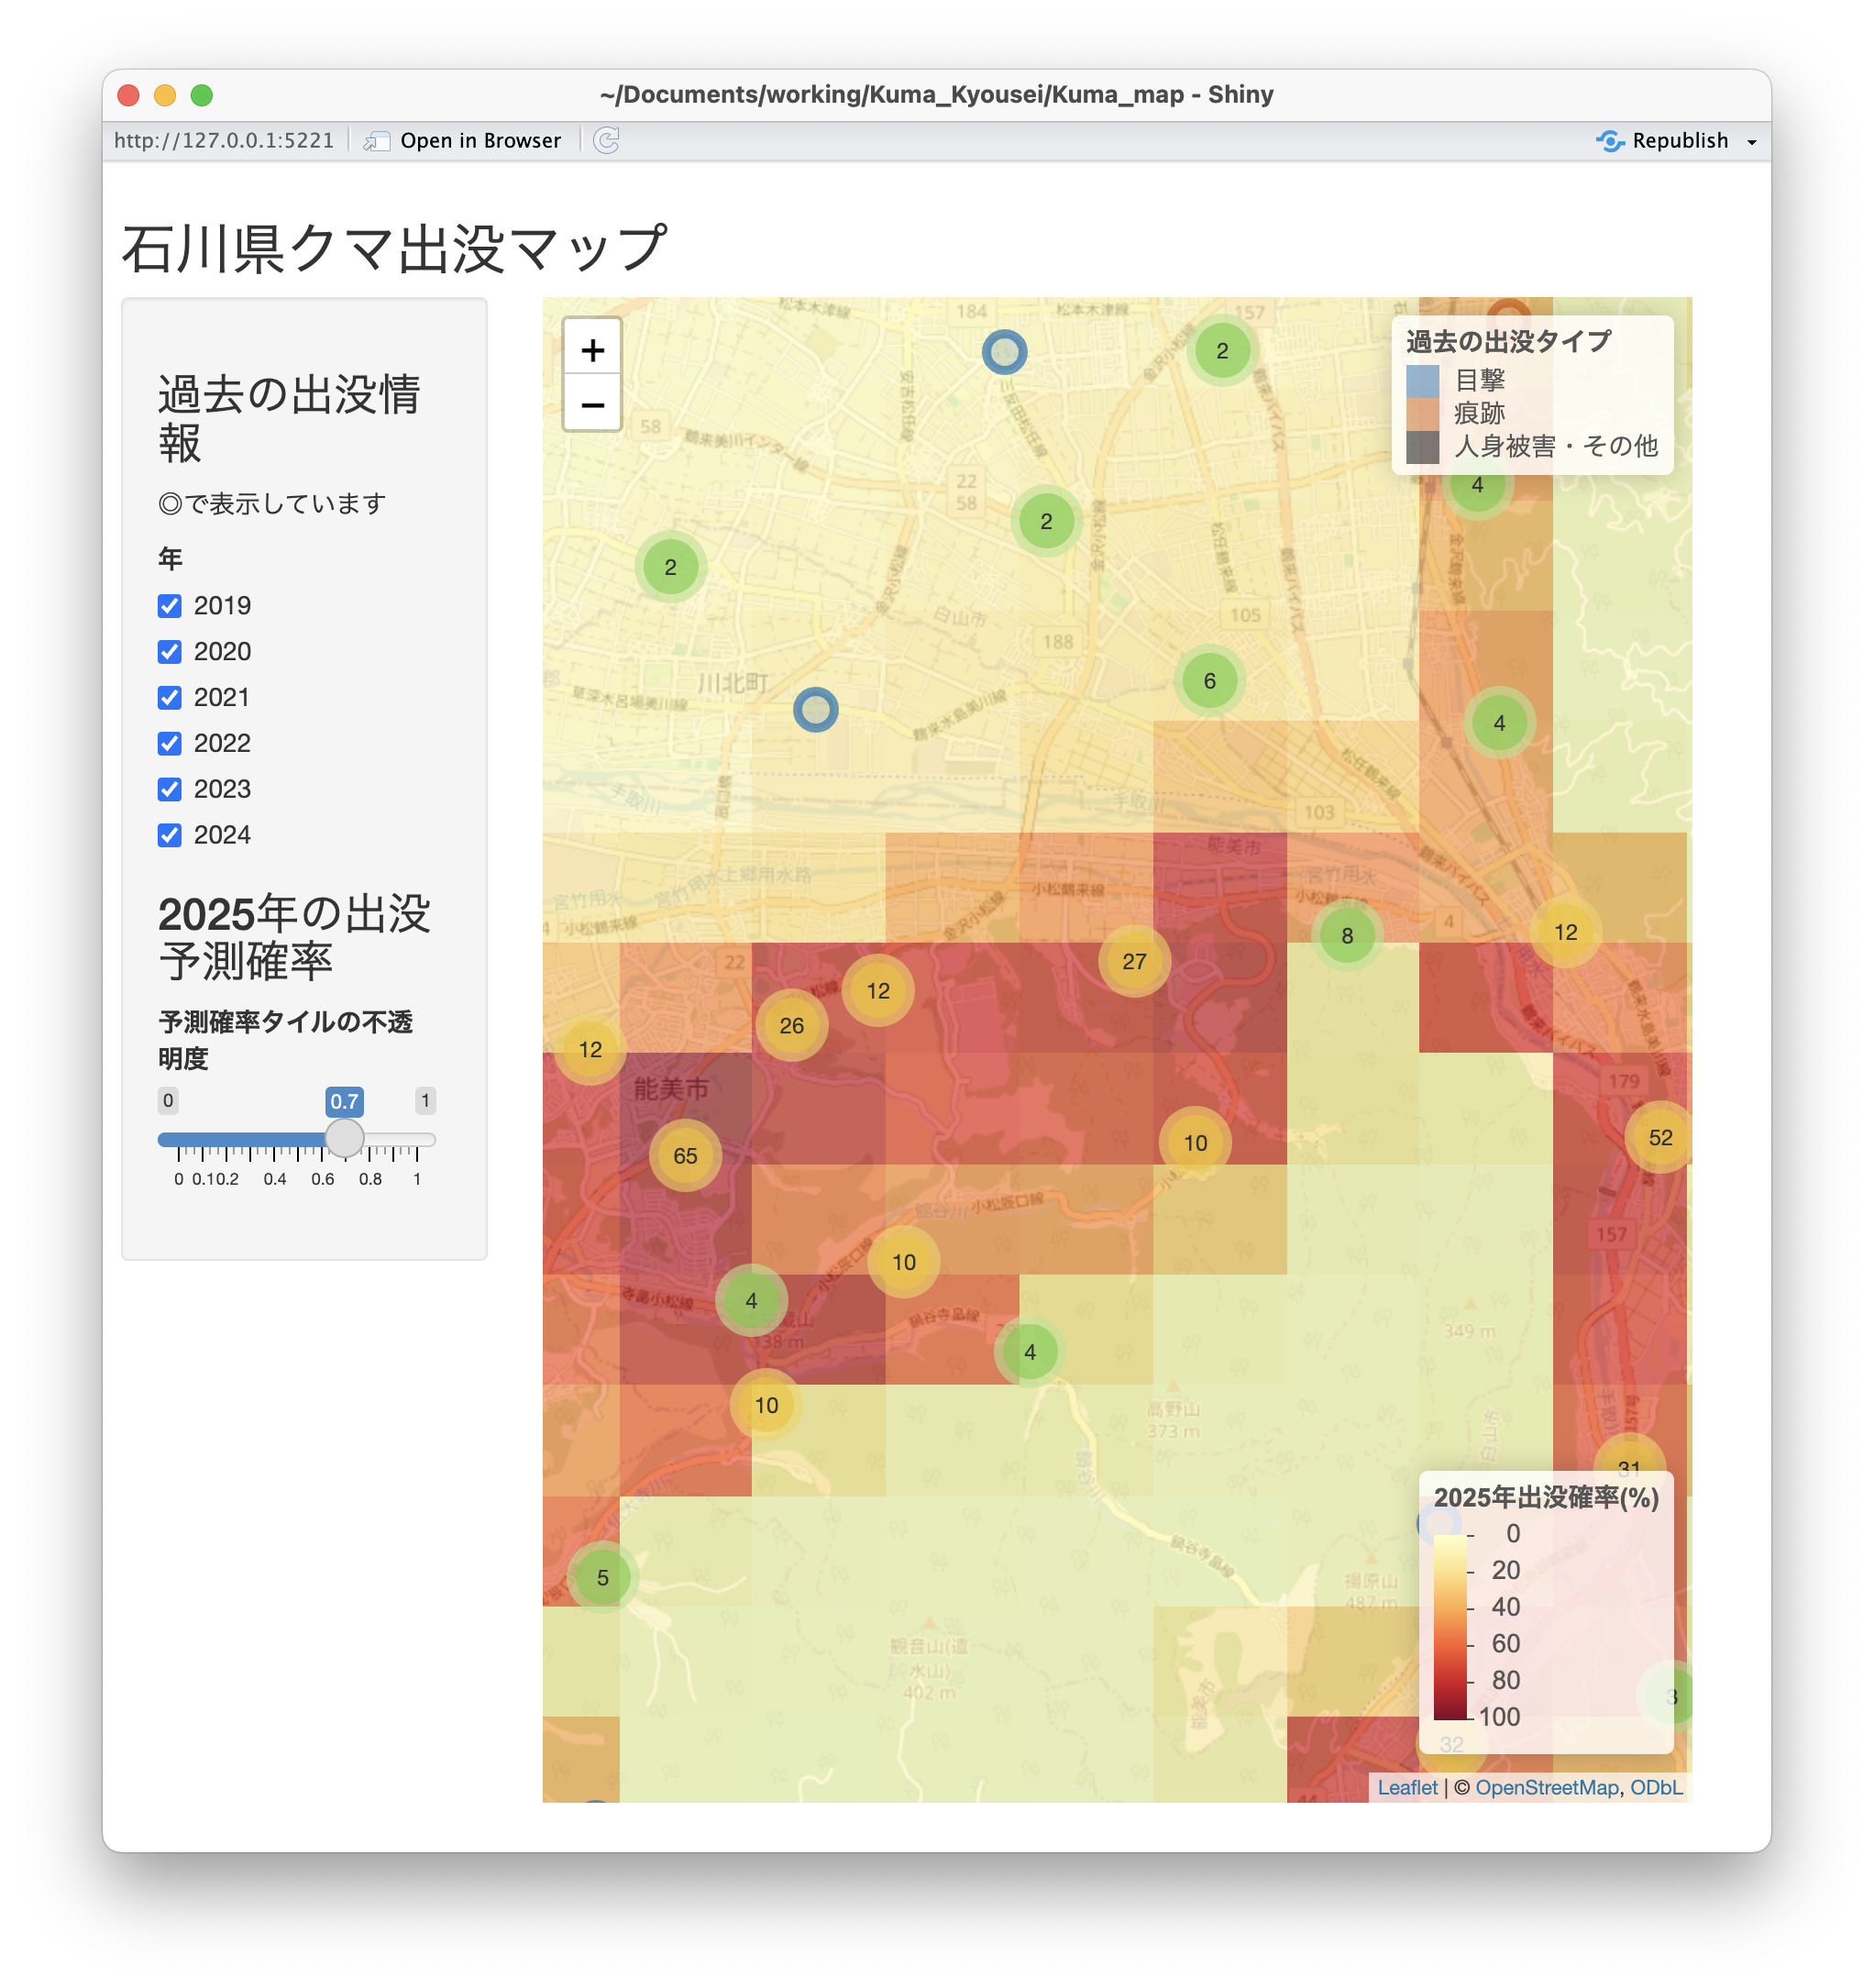The width and height of the screenshot is (1874, 1988).
Task: Open the cluster marker labeled 8
Action: [1347, 935]
